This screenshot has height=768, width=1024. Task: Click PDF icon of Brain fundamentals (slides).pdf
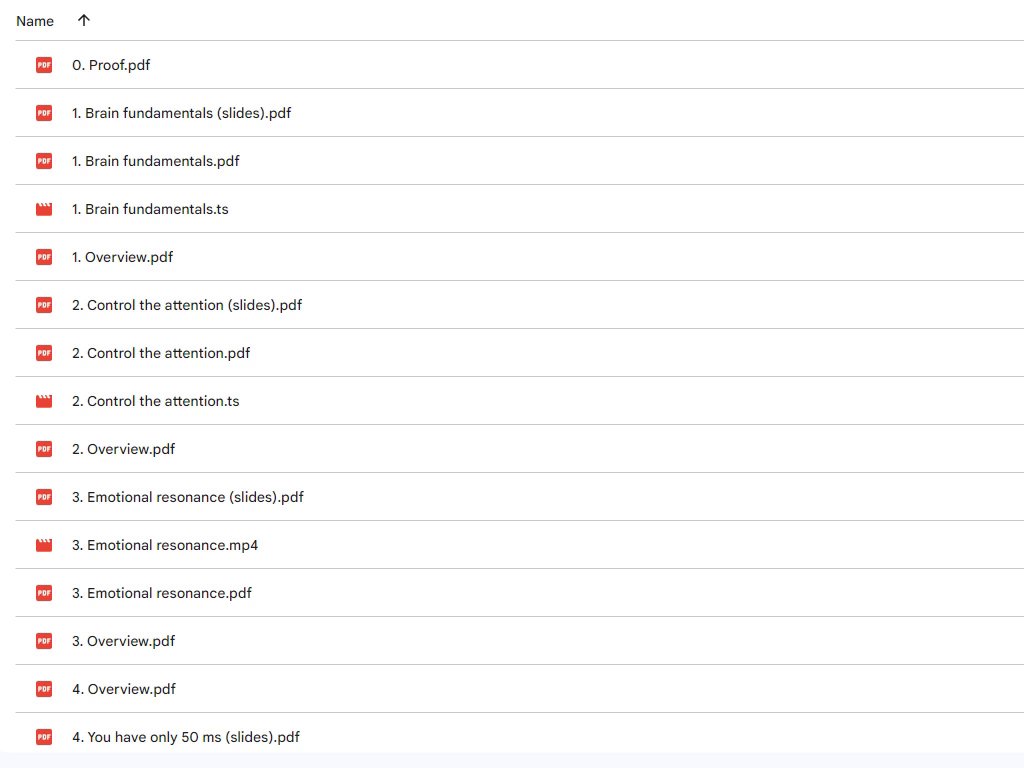(x=44, y=113)
